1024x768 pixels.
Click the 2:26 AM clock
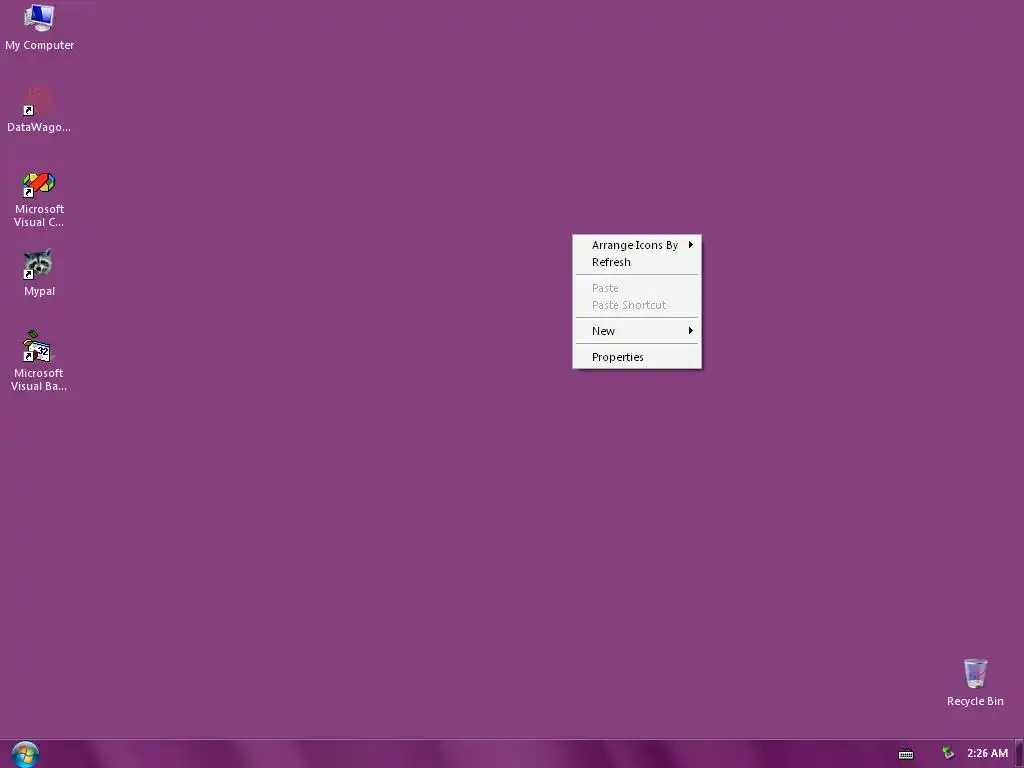(x=987, y=754)
